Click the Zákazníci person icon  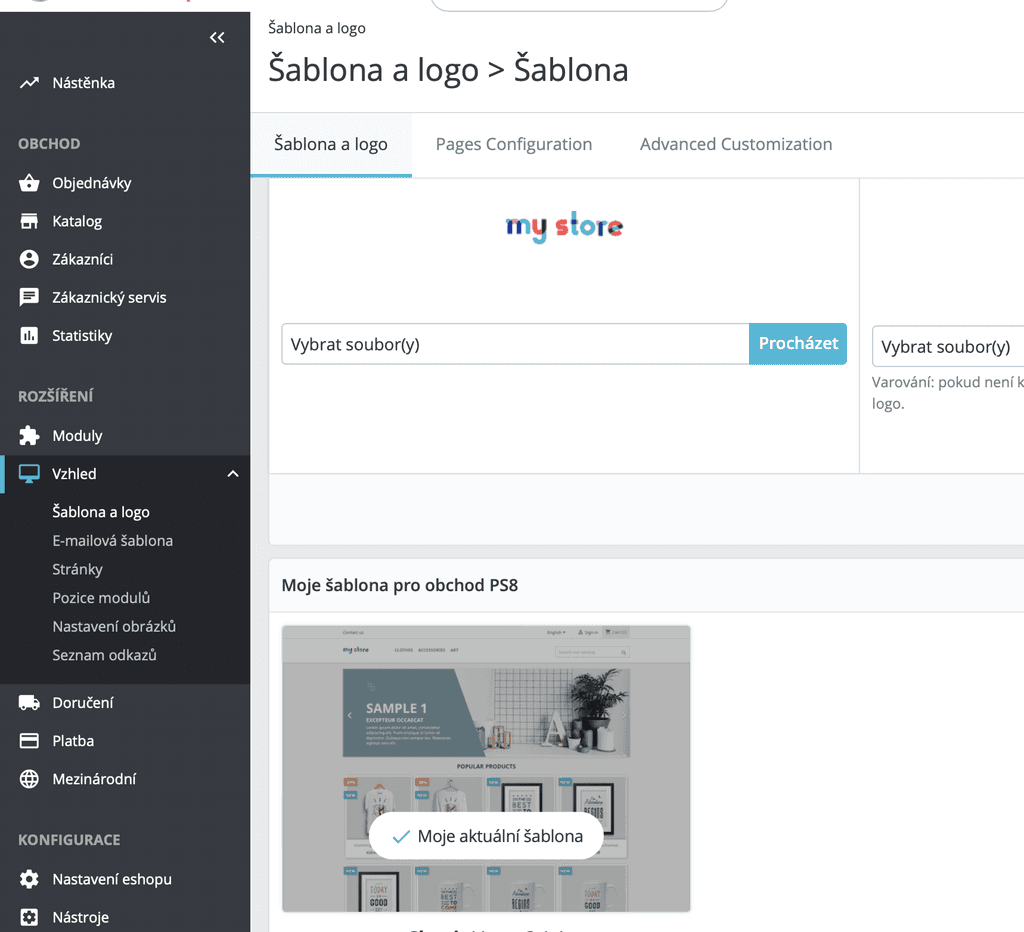[29, 259]
